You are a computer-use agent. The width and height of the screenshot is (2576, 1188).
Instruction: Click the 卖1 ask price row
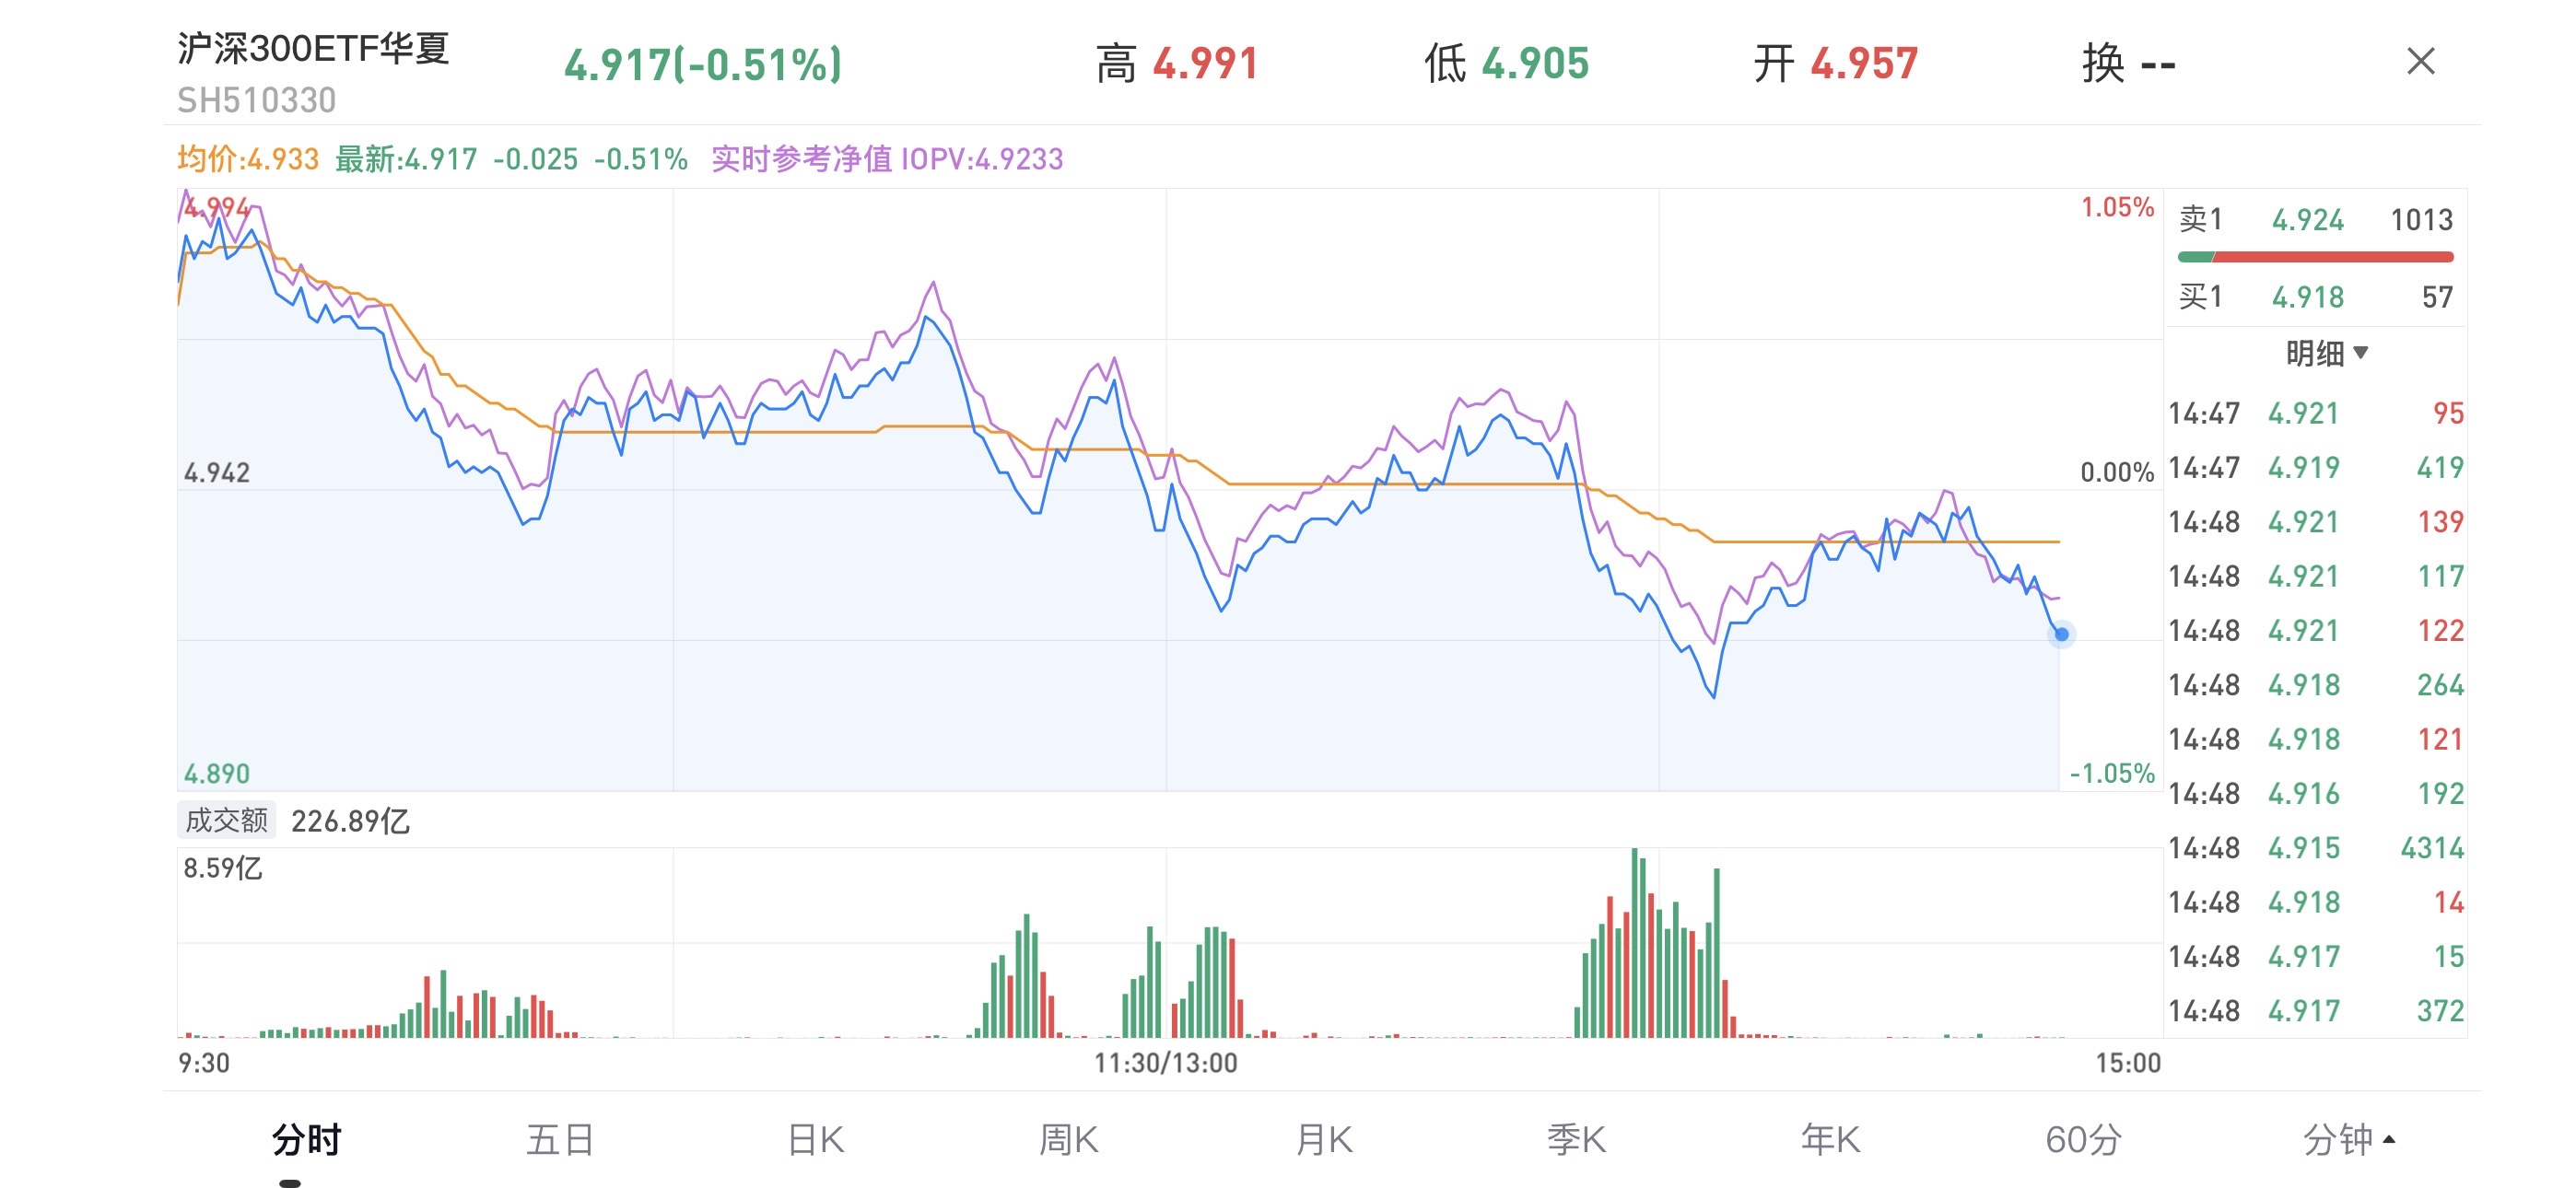point(2315,219)
